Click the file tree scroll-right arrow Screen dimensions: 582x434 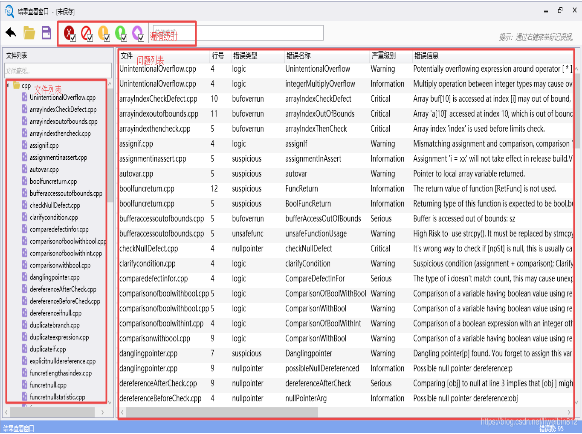tap(103, 412)
